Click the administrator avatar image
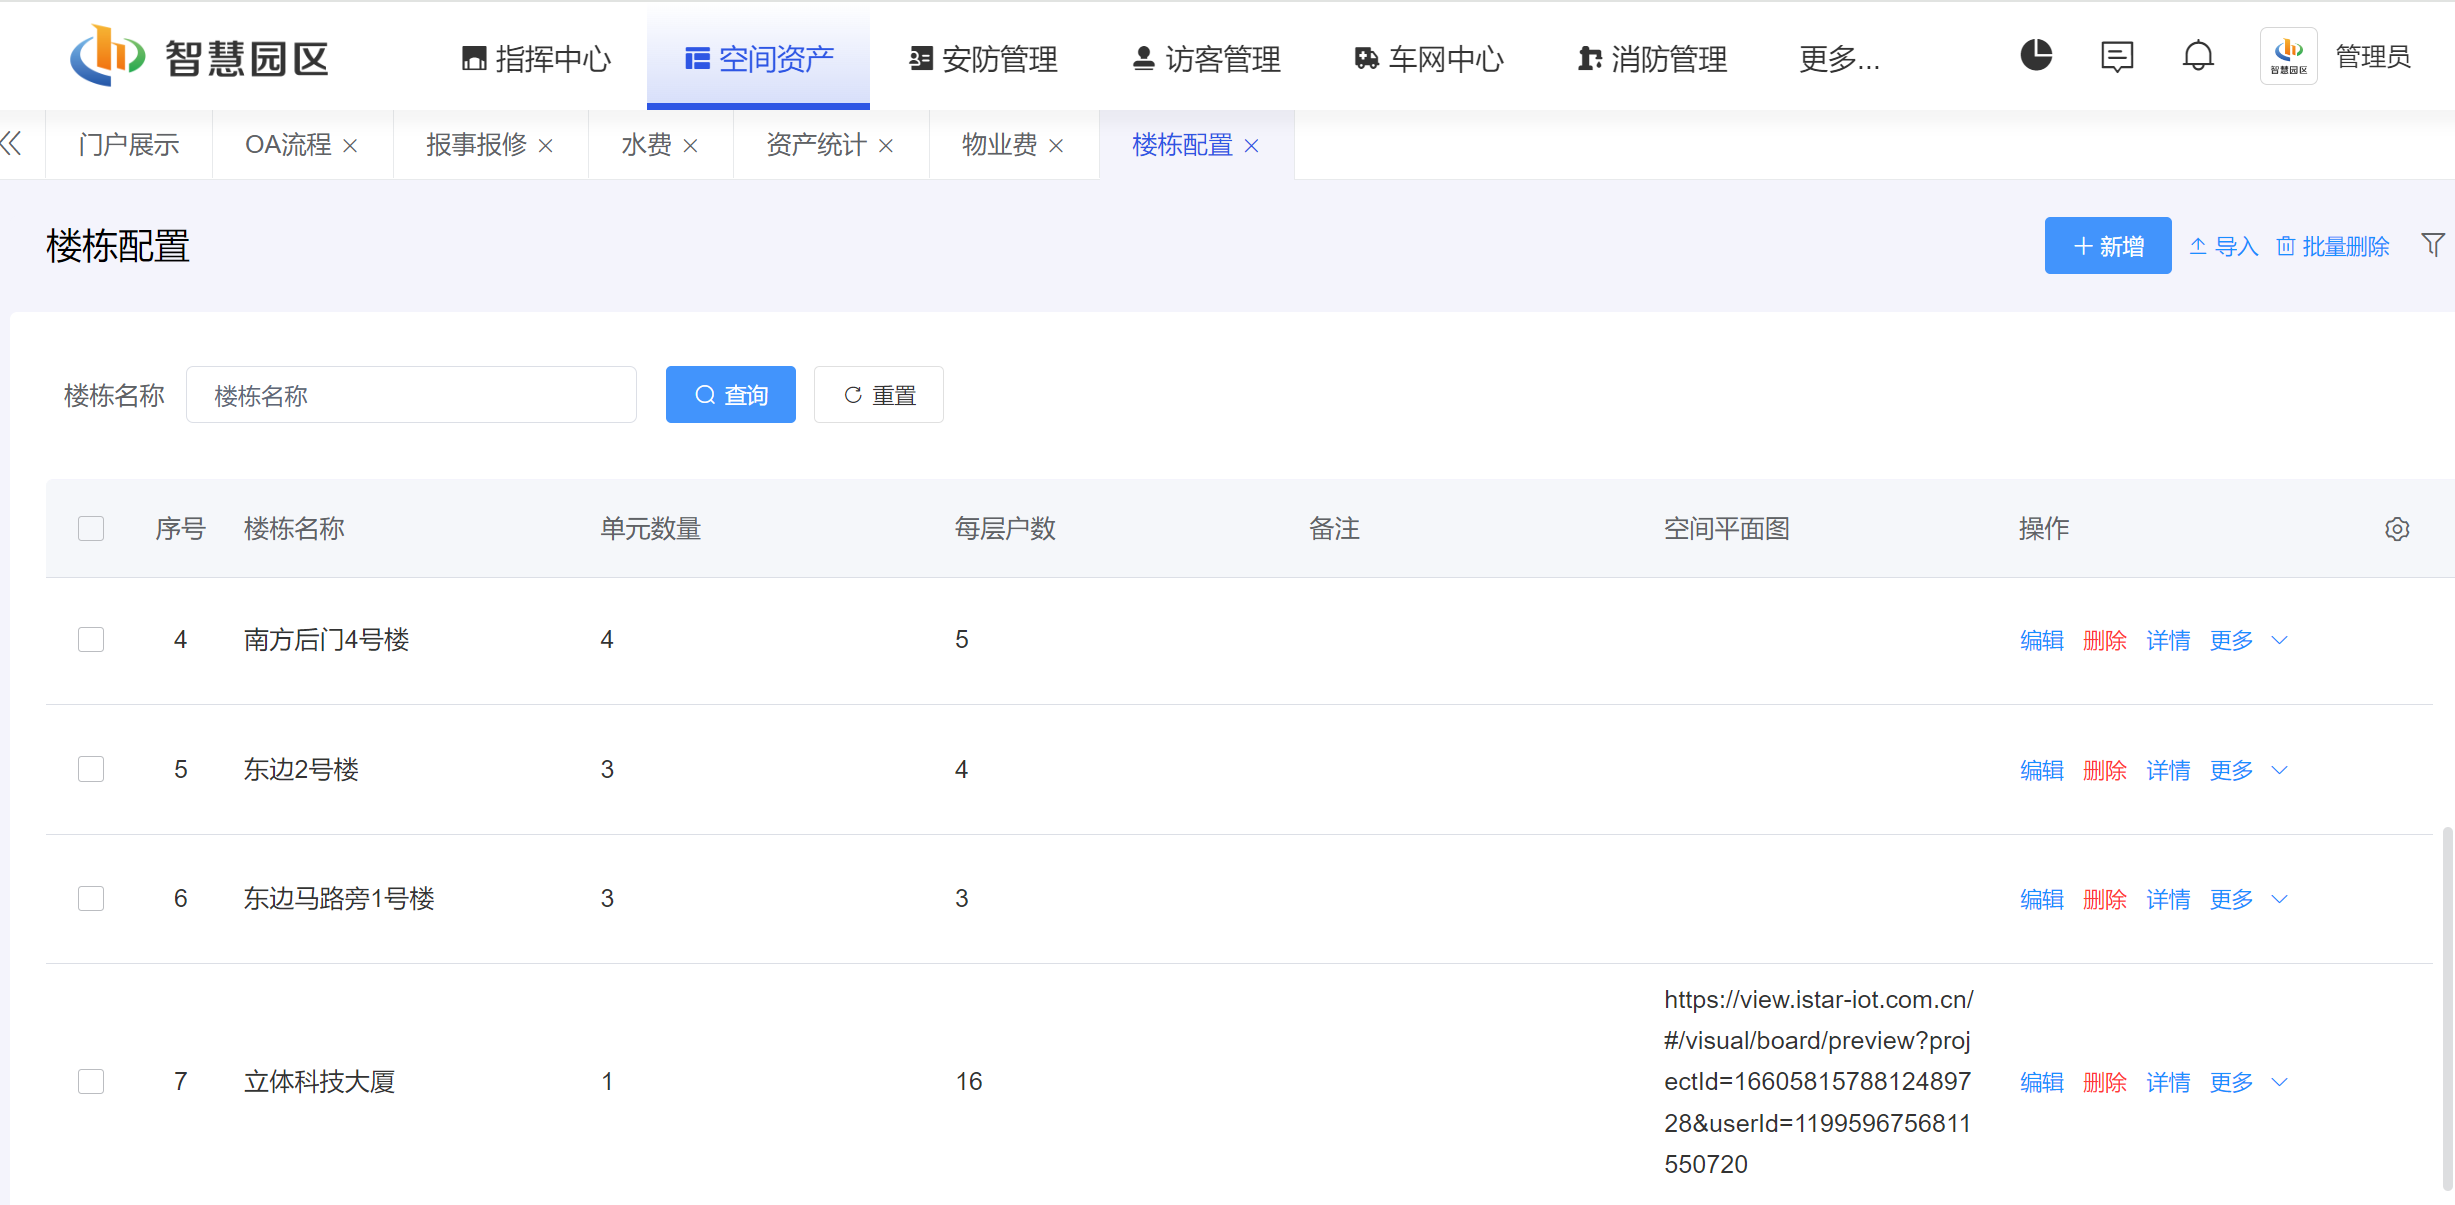Viewport: 2455px width, 1205px height. 2289,56
